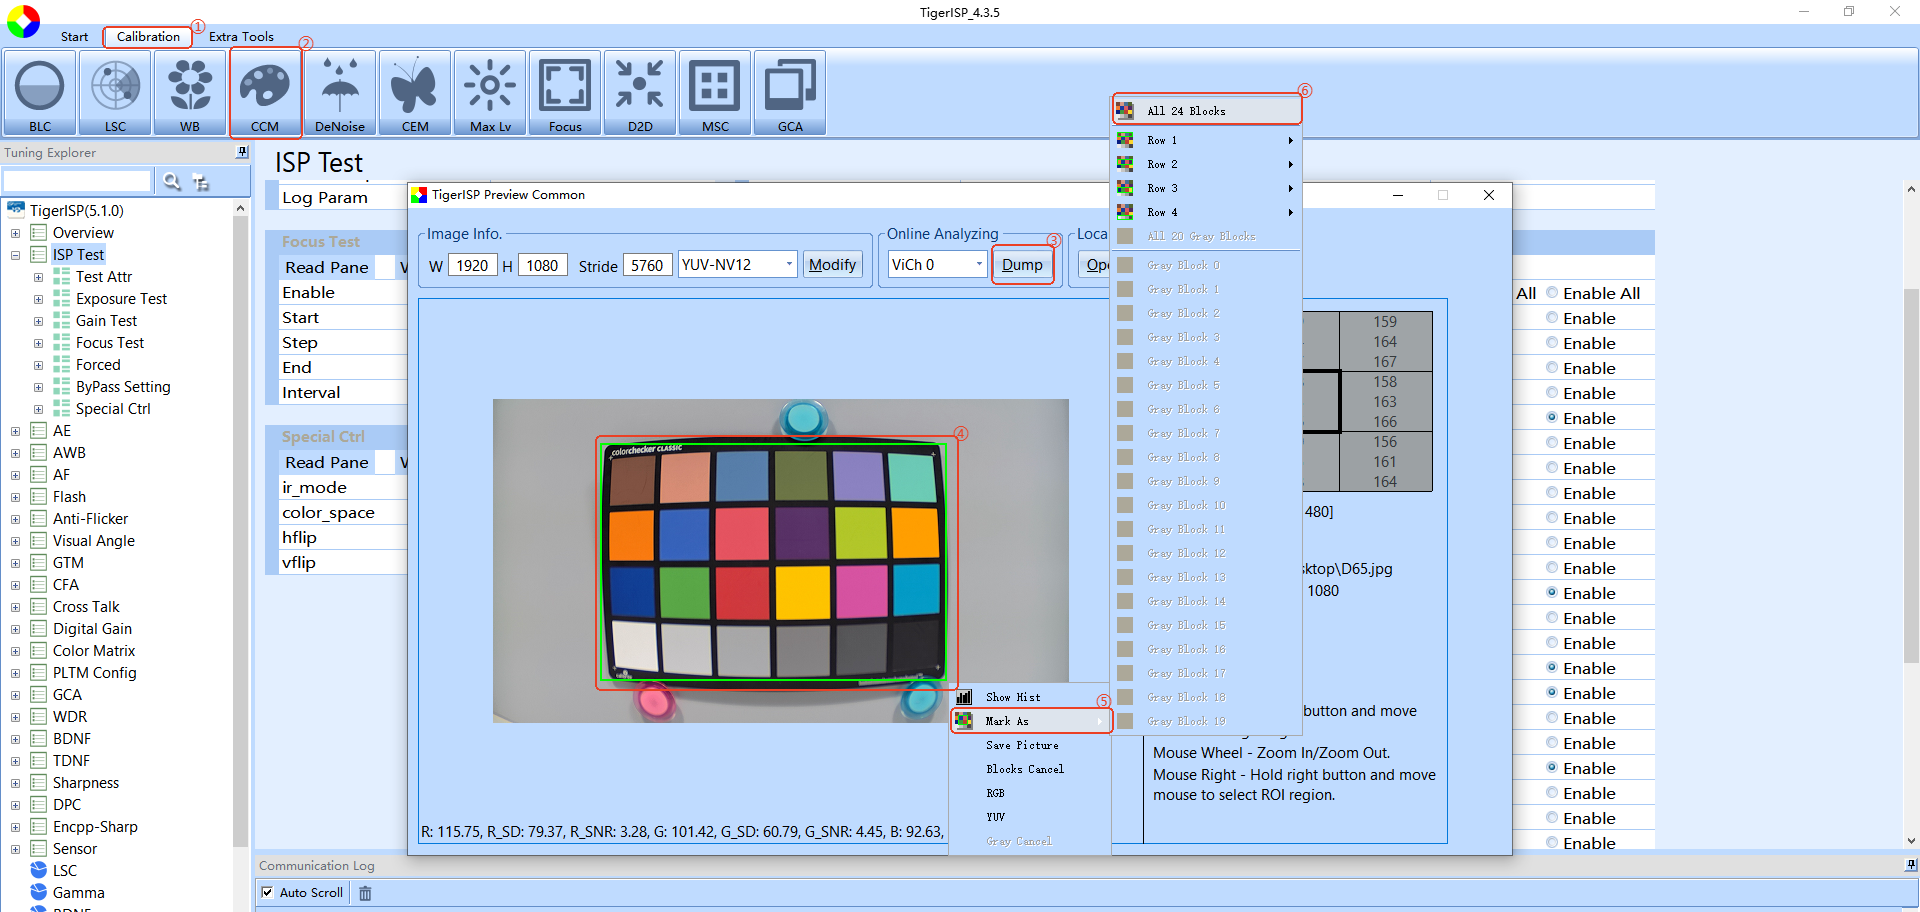
Task: Click the Tuning Explorer search box
Action: point(77,181)
